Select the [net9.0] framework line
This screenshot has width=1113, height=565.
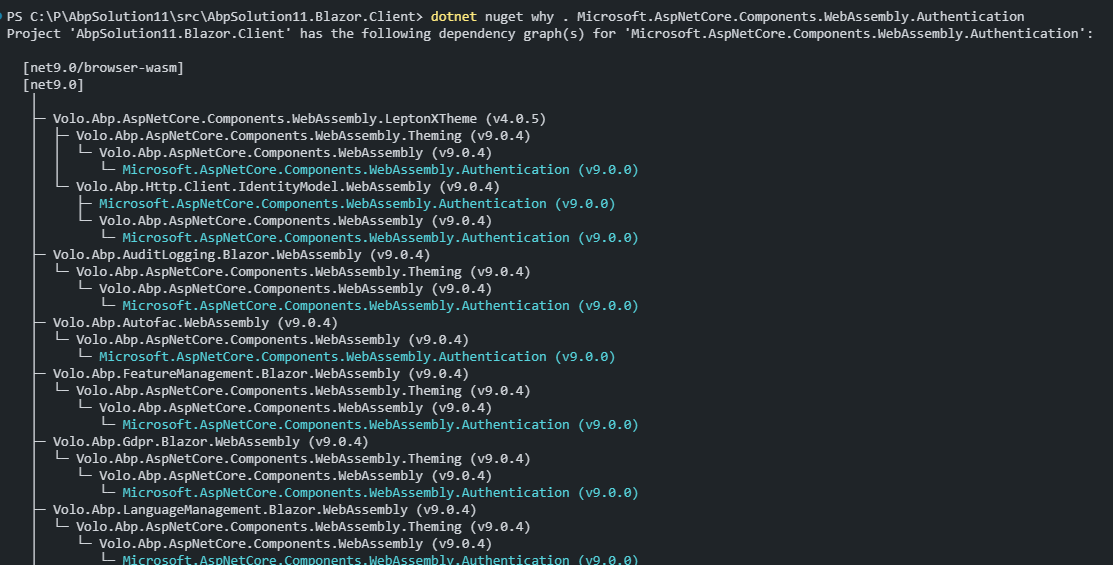tap(53, 84)
